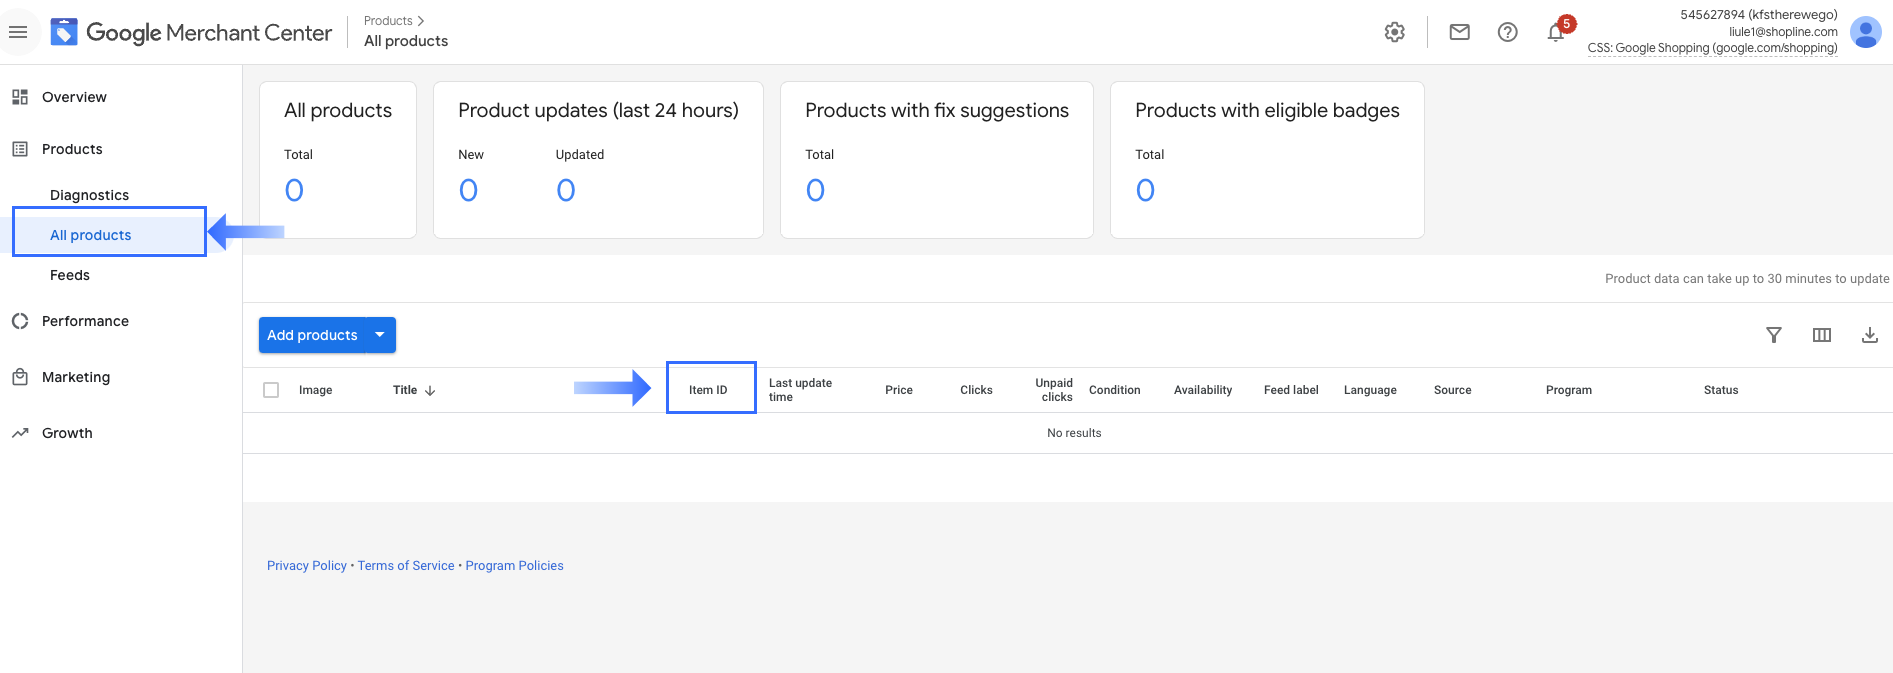This screenshot has height=673, width=1893.
Task: Open the hamburger main menu
Action: point(18,32)
